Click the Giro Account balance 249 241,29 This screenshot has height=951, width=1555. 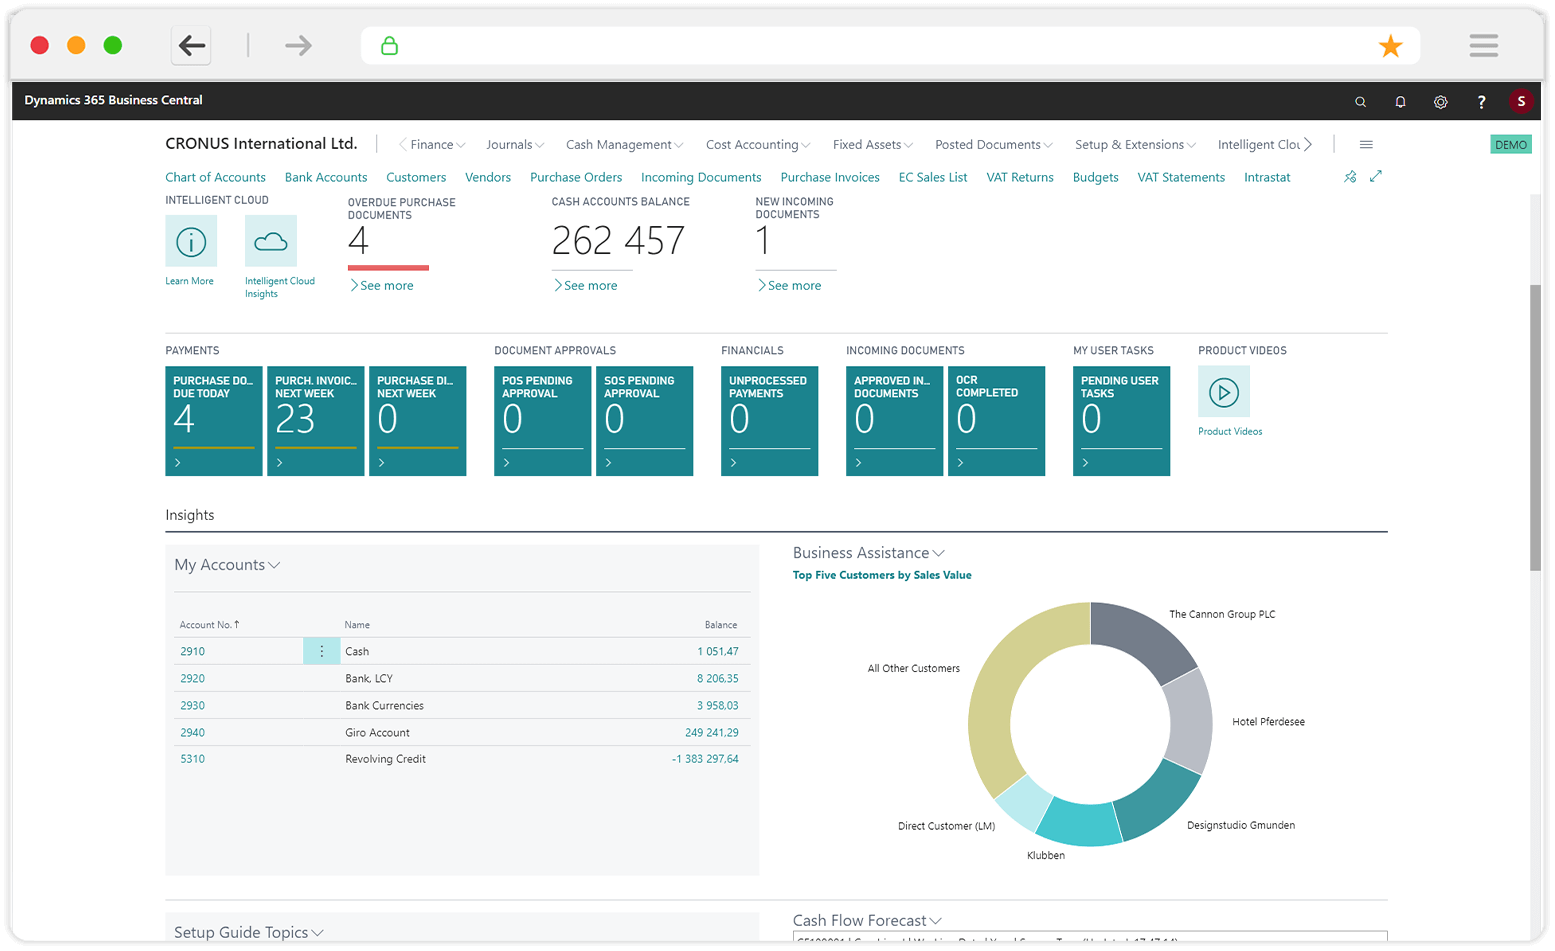tap(712, 733)
